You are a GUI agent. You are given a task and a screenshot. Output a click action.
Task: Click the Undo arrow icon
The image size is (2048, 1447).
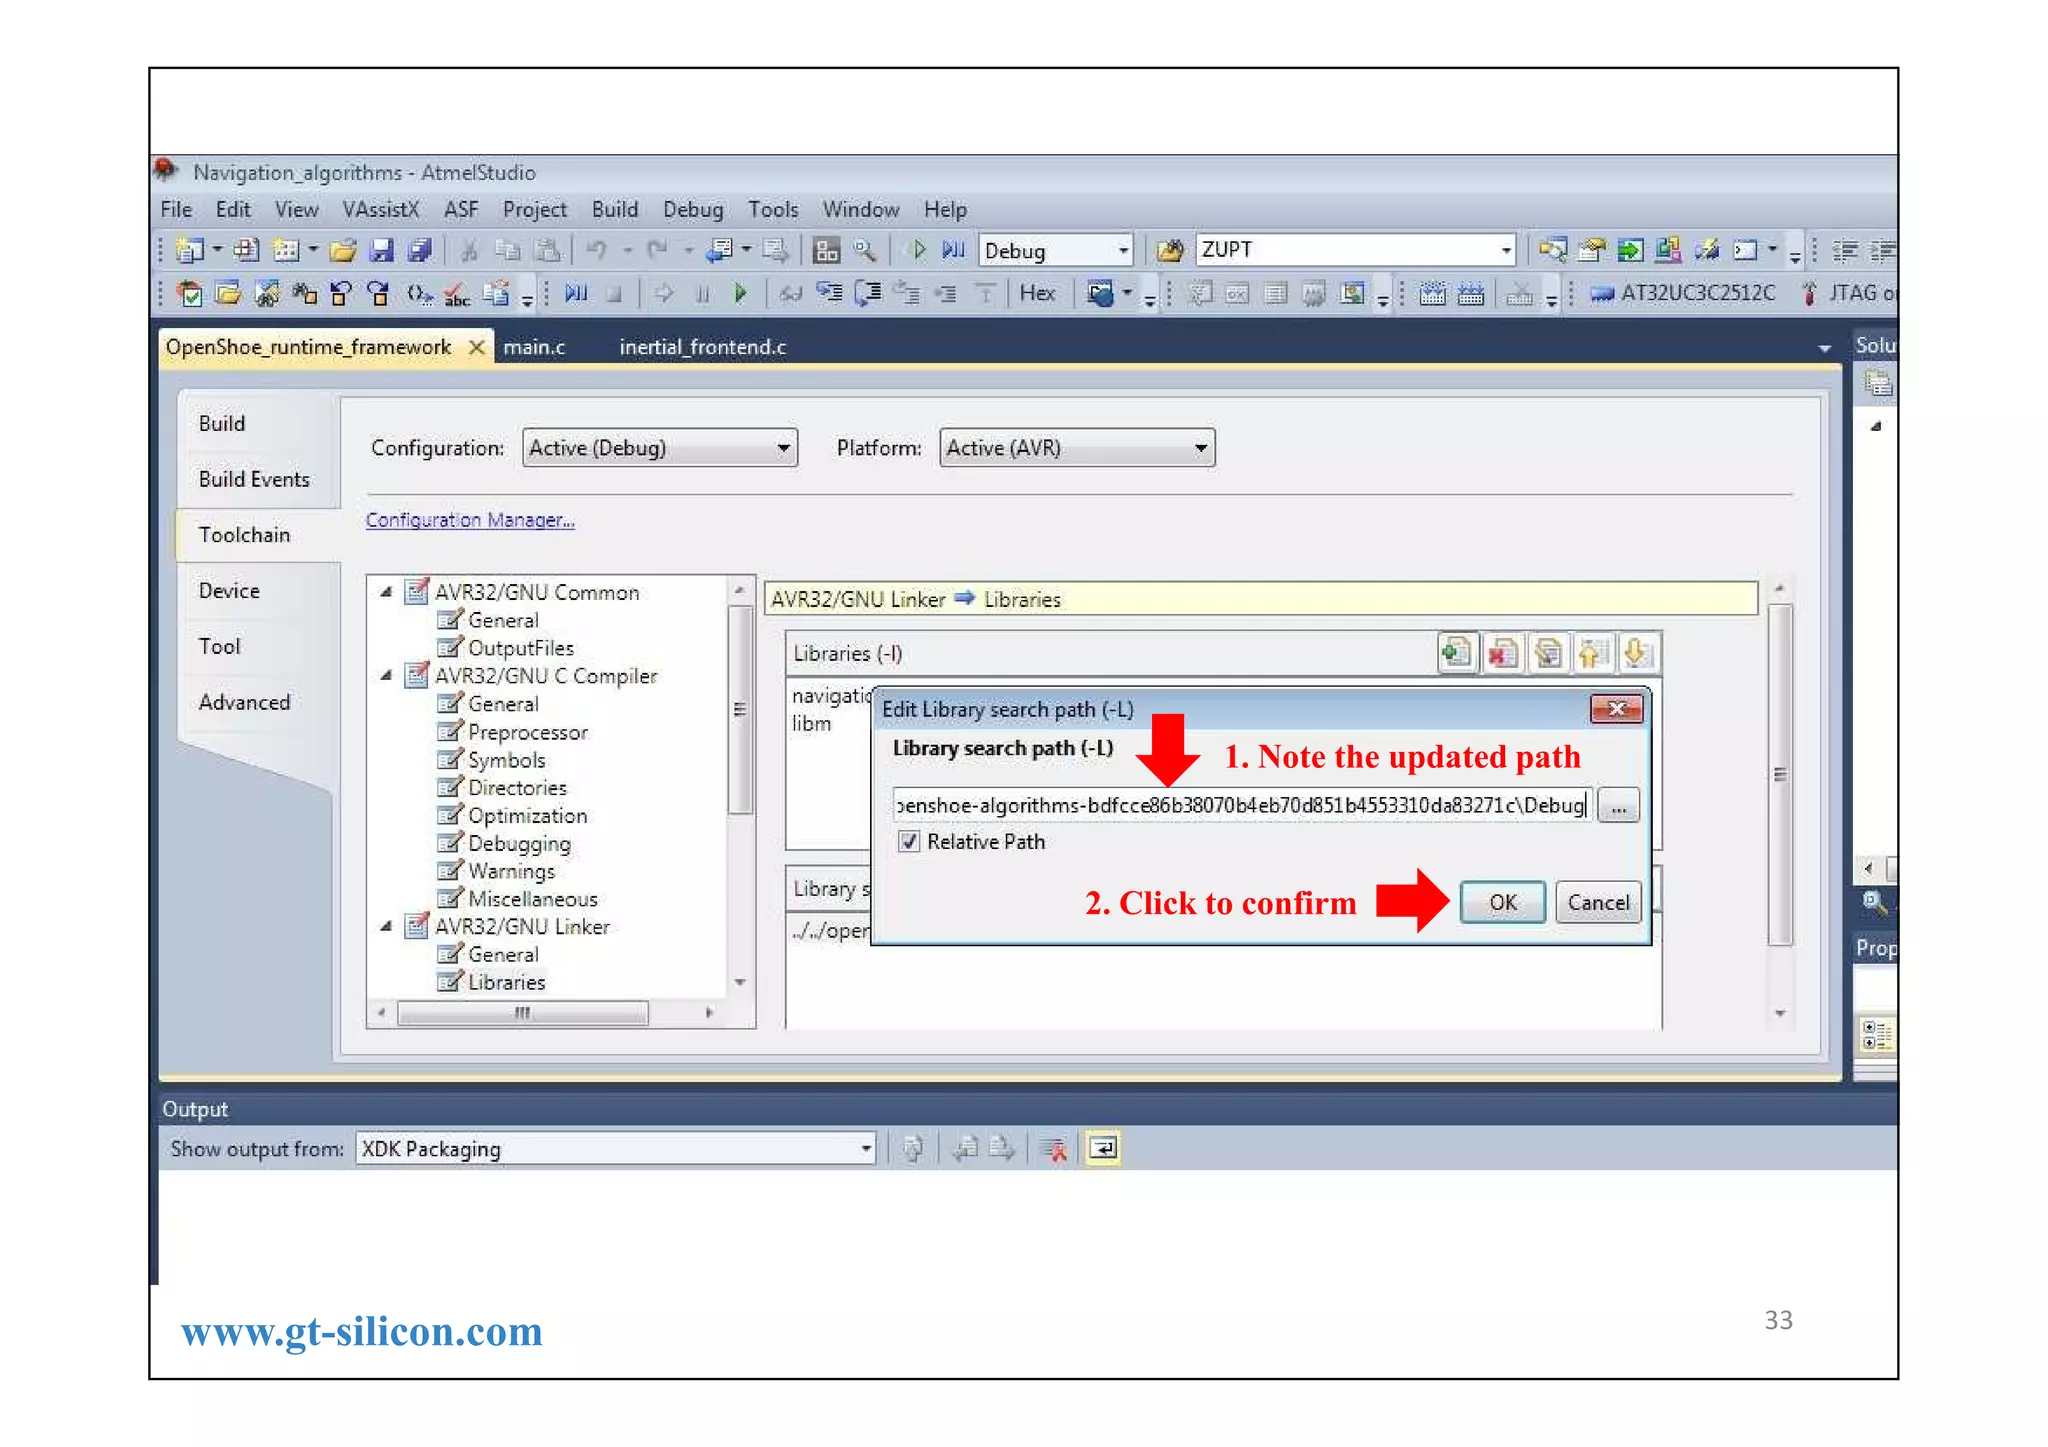[x=597, y=250]
